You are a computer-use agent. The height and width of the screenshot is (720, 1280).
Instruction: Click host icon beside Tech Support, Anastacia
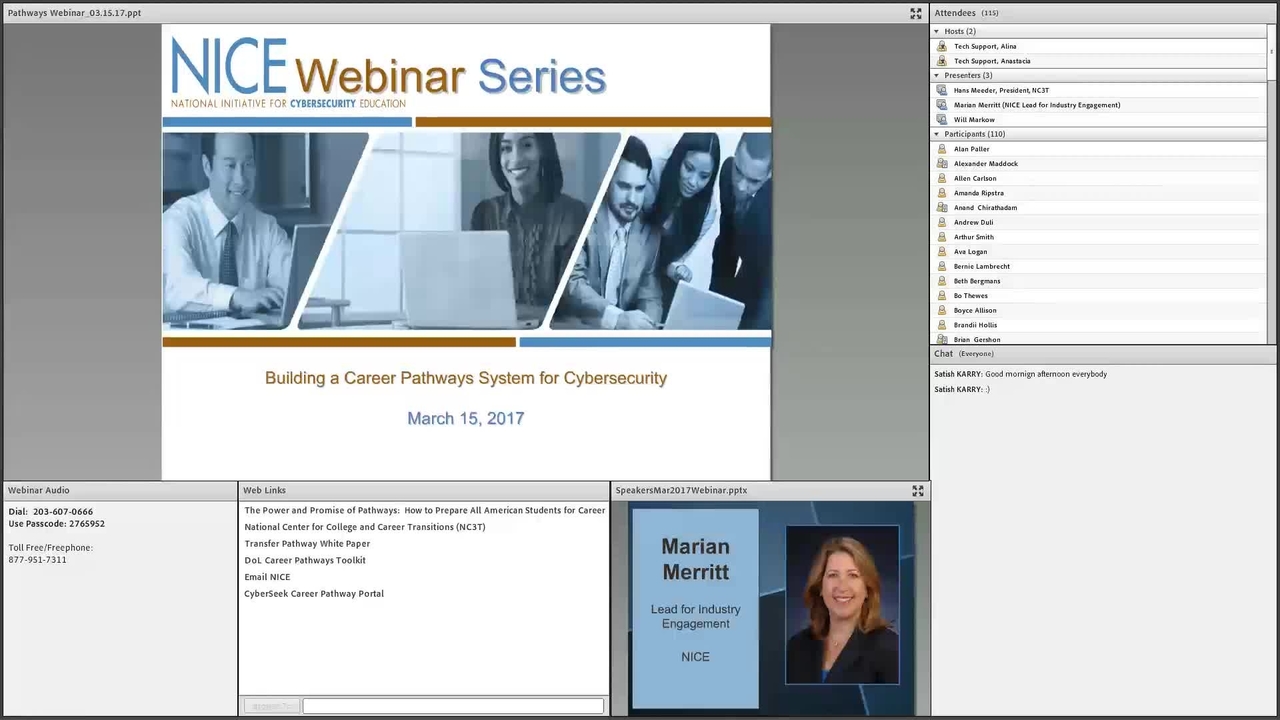coord(941,61)
